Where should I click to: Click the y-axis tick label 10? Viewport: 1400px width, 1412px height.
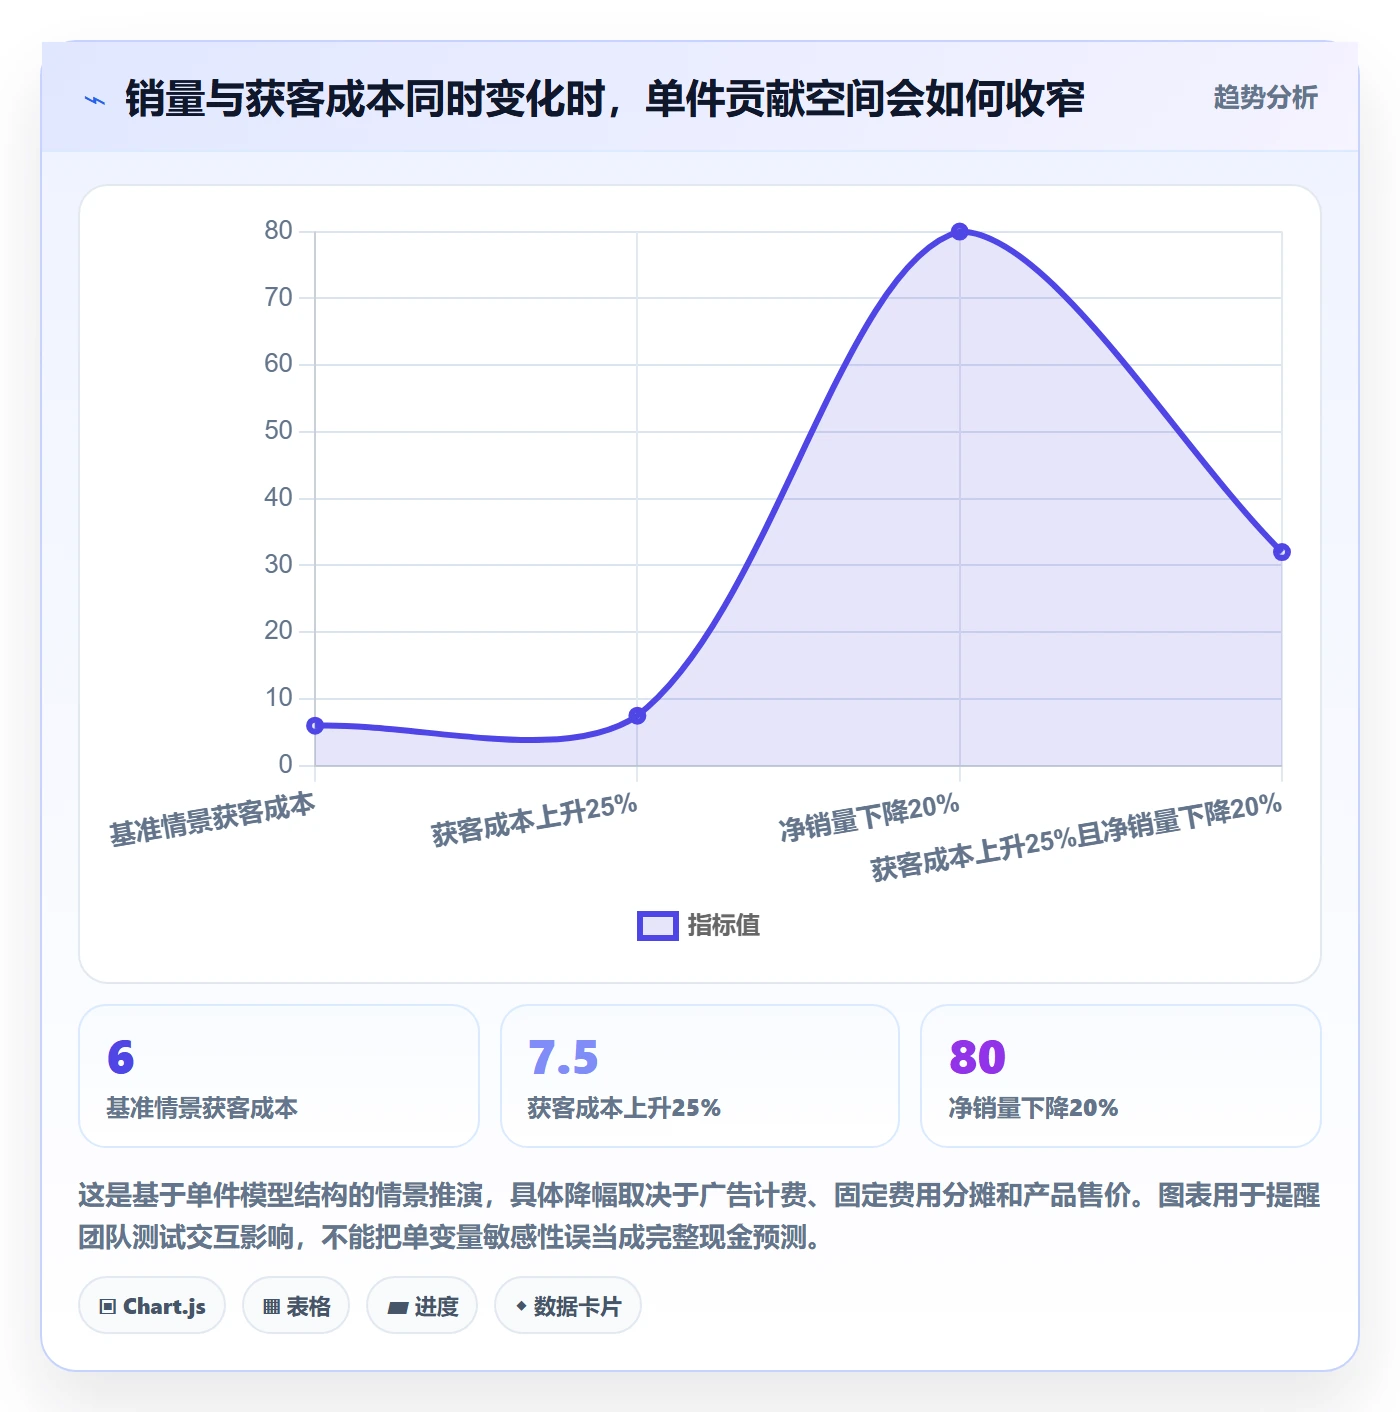tap(278, 698)
